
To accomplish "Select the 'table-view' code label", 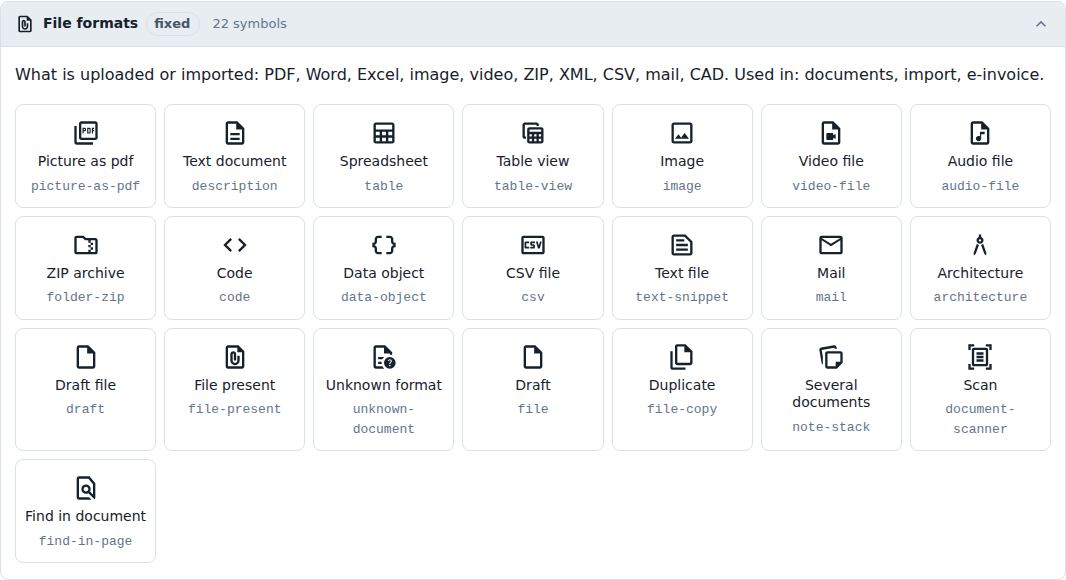I will [533, 186].
